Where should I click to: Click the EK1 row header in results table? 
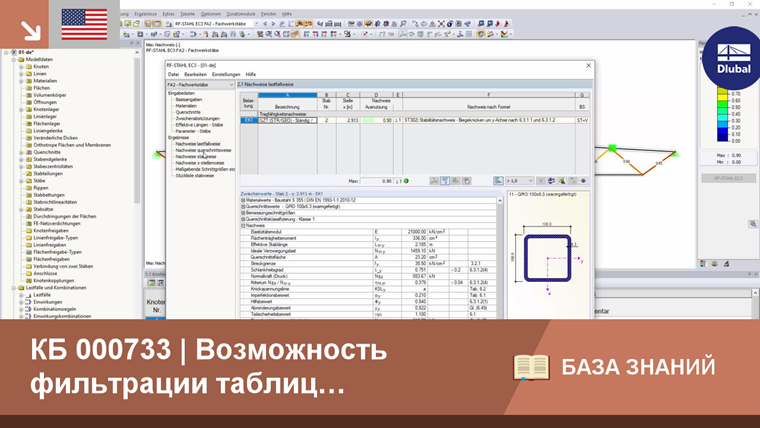[x=249, y=120]
